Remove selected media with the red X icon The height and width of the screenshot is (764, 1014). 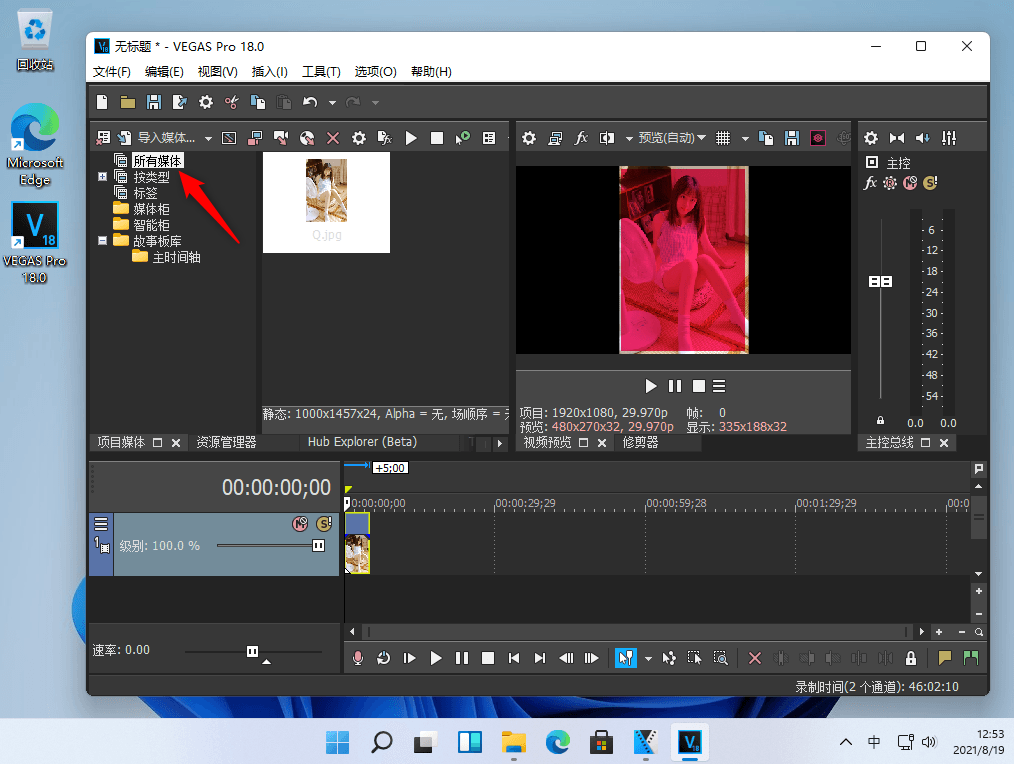point(333,138)
